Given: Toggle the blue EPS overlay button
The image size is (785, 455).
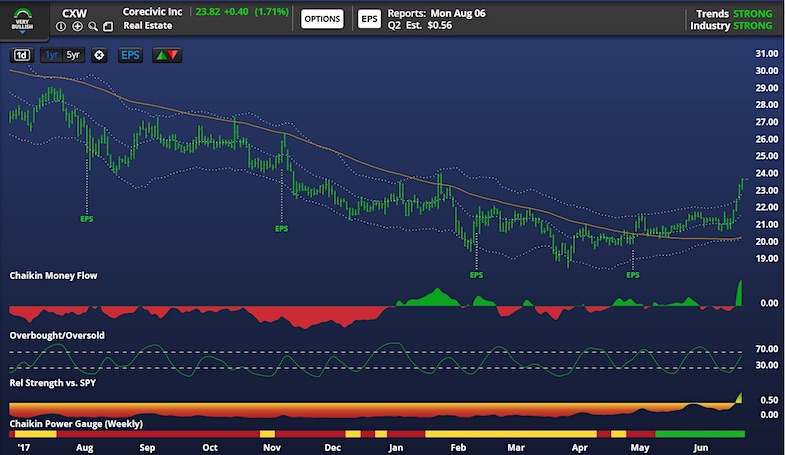Looking at the screenshot, I should (130, 55).
